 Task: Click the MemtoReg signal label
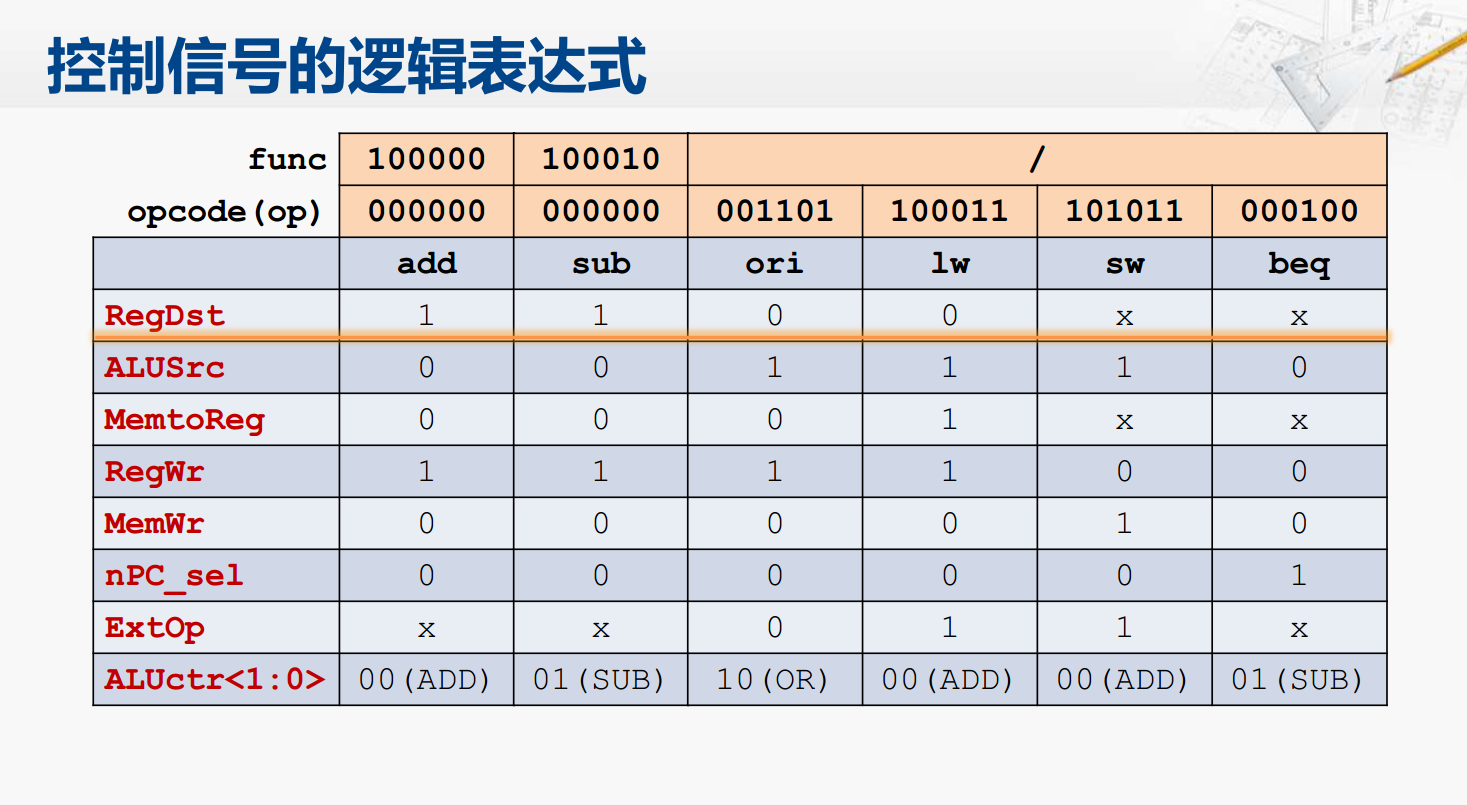(184, 420)
